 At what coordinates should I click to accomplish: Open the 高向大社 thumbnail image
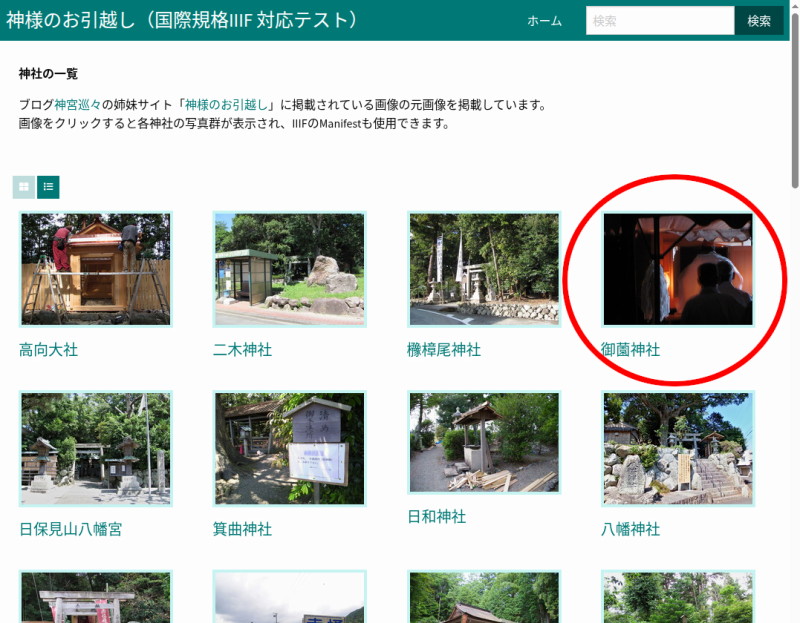pyautogui.click(x=95, y=269)
